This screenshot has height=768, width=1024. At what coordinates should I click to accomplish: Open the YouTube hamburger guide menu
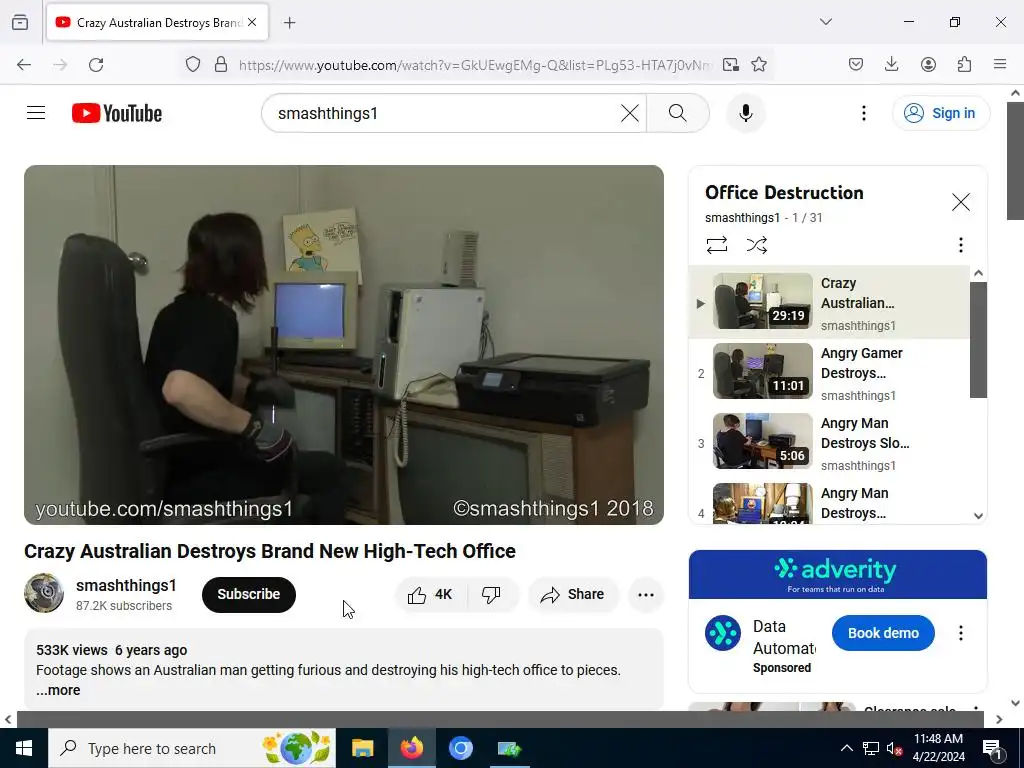pyautogui.click(x=36, y=113)
